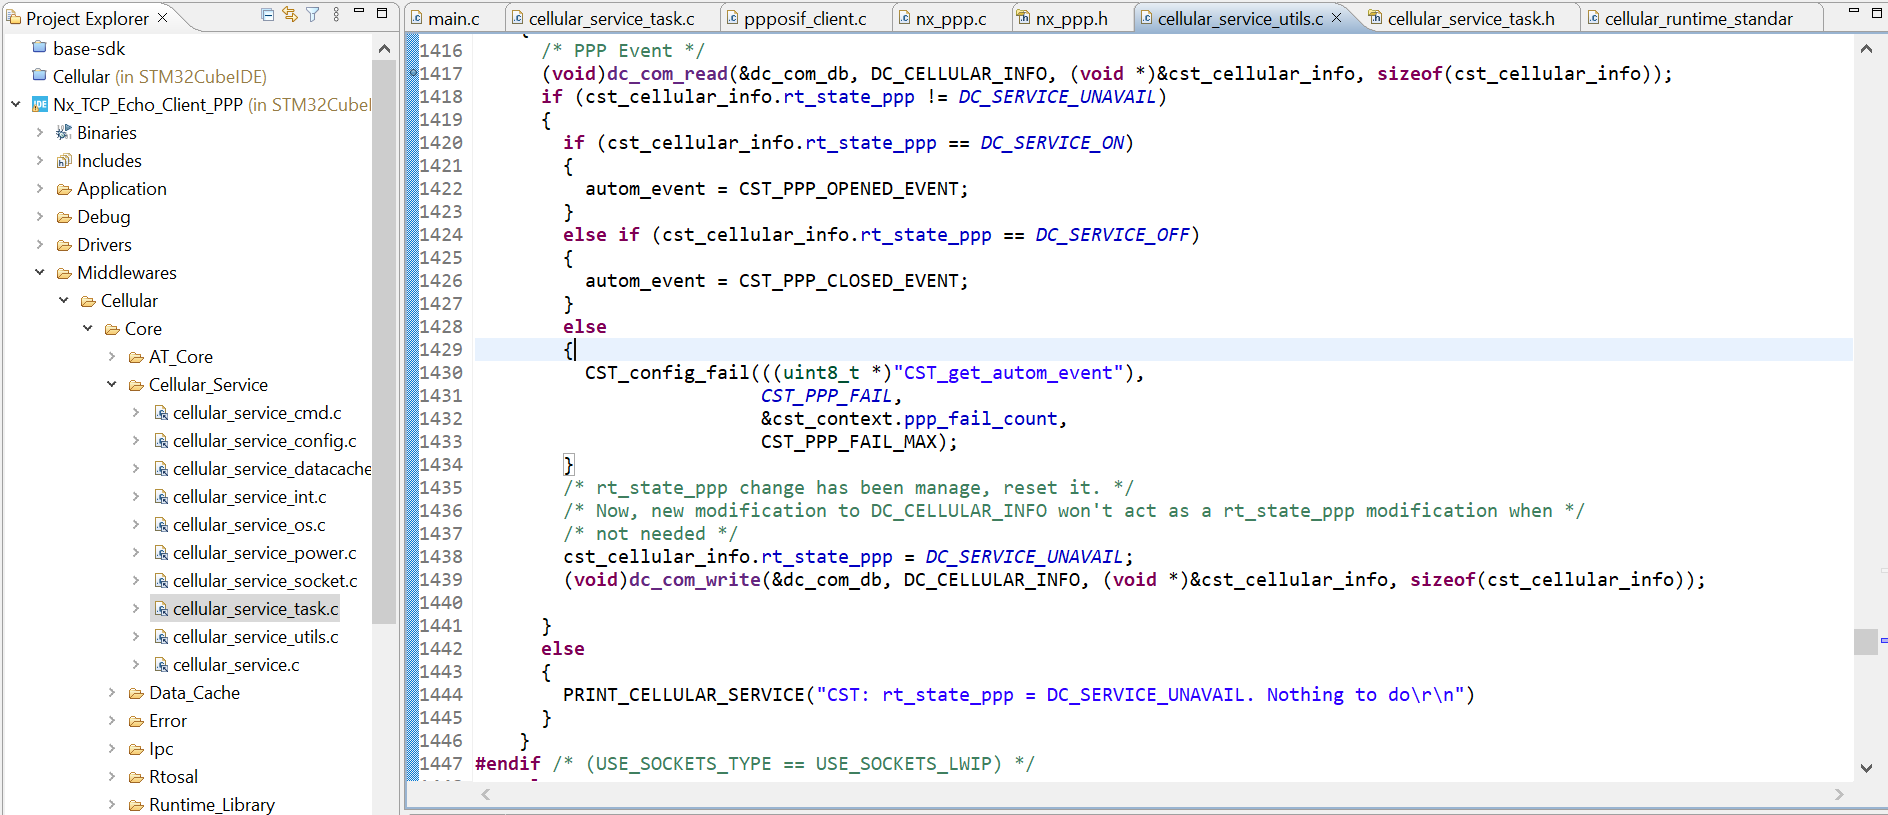Collapse the Middlewares folder

[x=40, y=272]
